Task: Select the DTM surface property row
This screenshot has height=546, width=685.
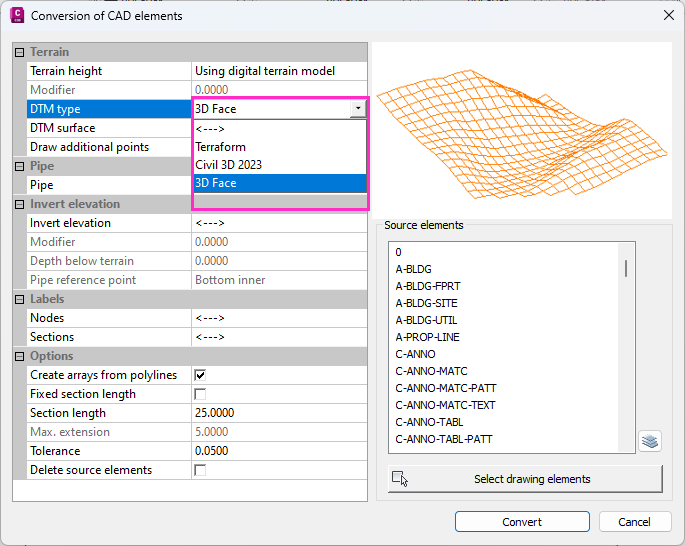Action: tap(109, 128)
